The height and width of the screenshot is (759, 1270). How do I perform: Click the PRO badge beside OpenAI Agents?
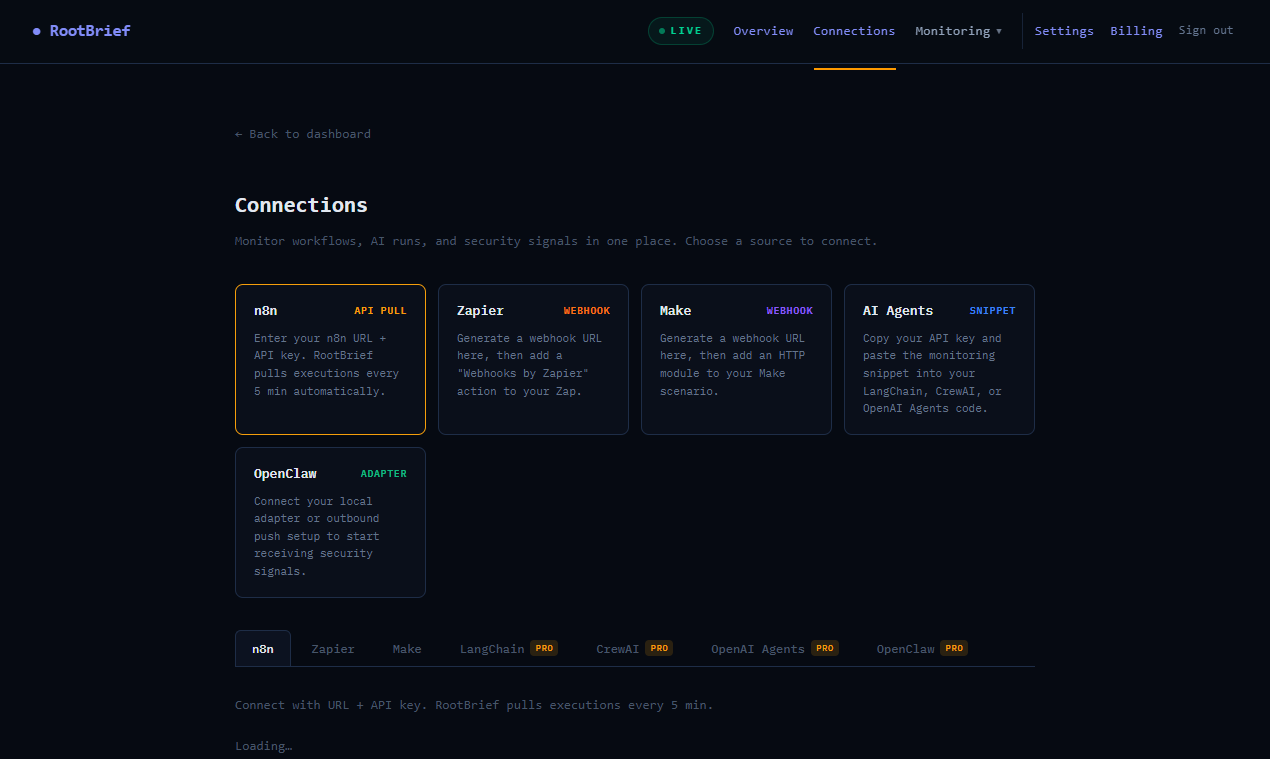pos(825,648)
